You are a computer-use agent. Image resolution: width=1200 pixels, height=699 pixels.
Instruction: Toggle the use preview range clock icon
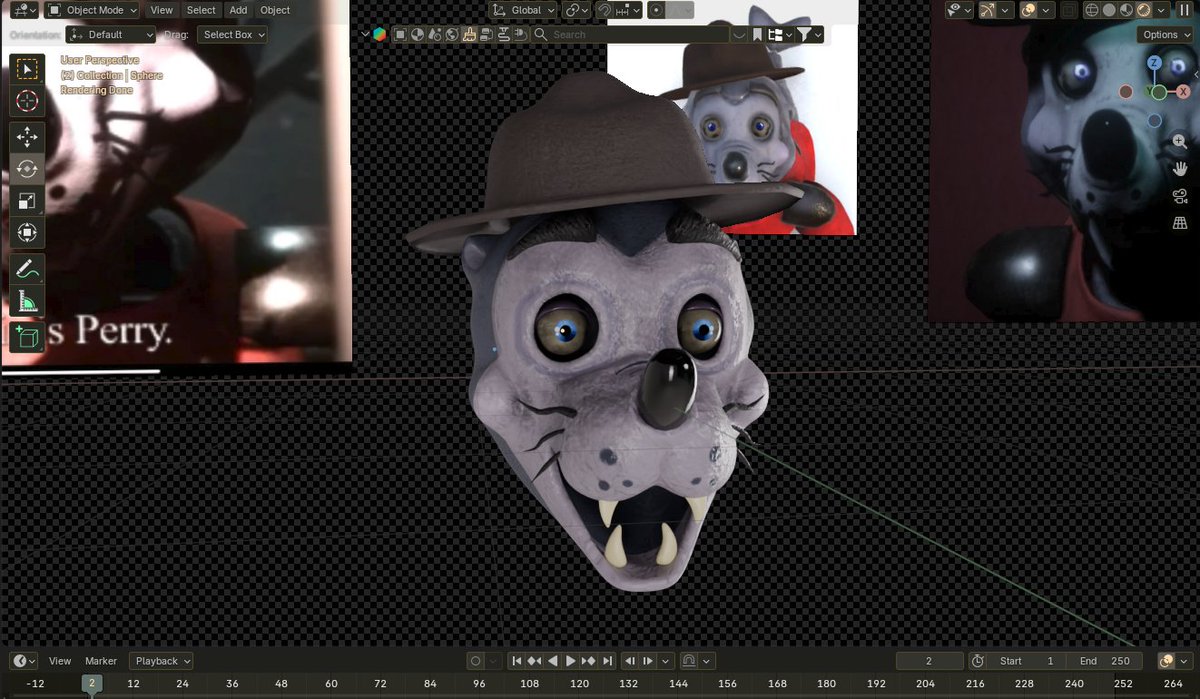[977, 661]
